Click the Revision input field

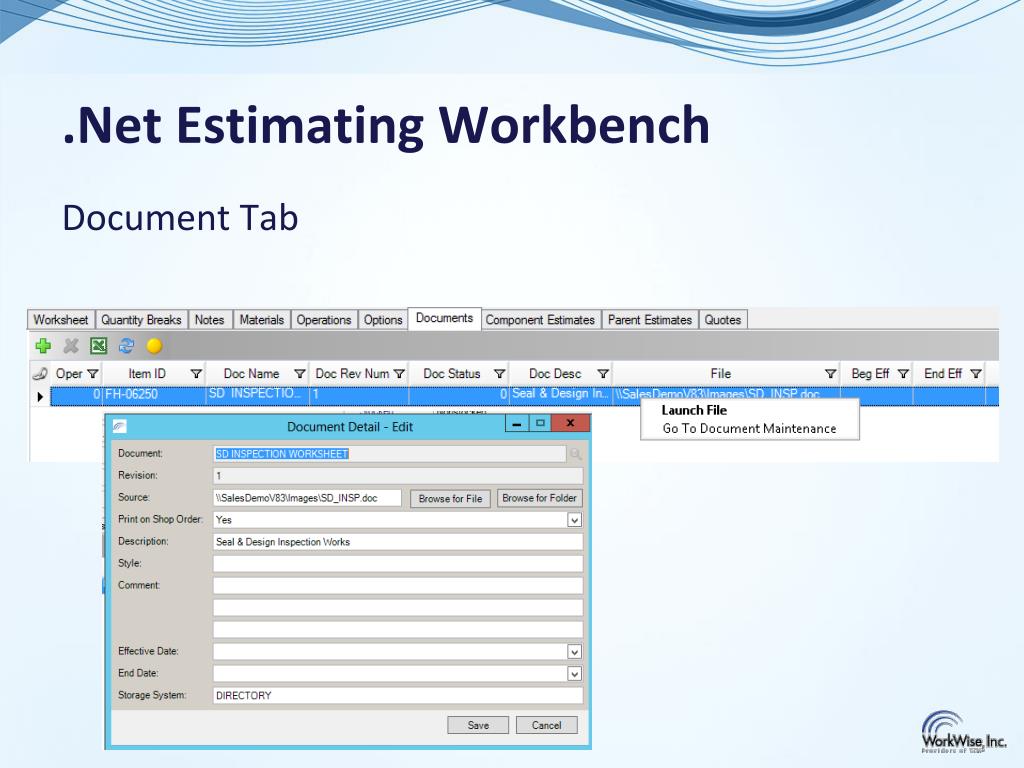click(398, 475)
